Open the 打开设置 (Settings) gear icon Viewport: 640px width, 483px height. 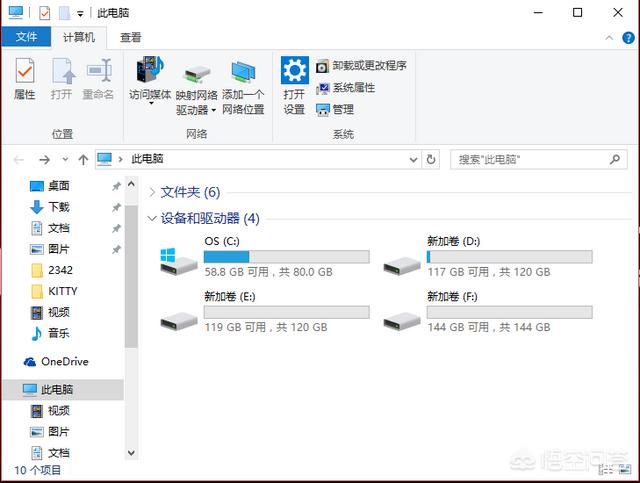pyautogui.click(x=294, y=70)
